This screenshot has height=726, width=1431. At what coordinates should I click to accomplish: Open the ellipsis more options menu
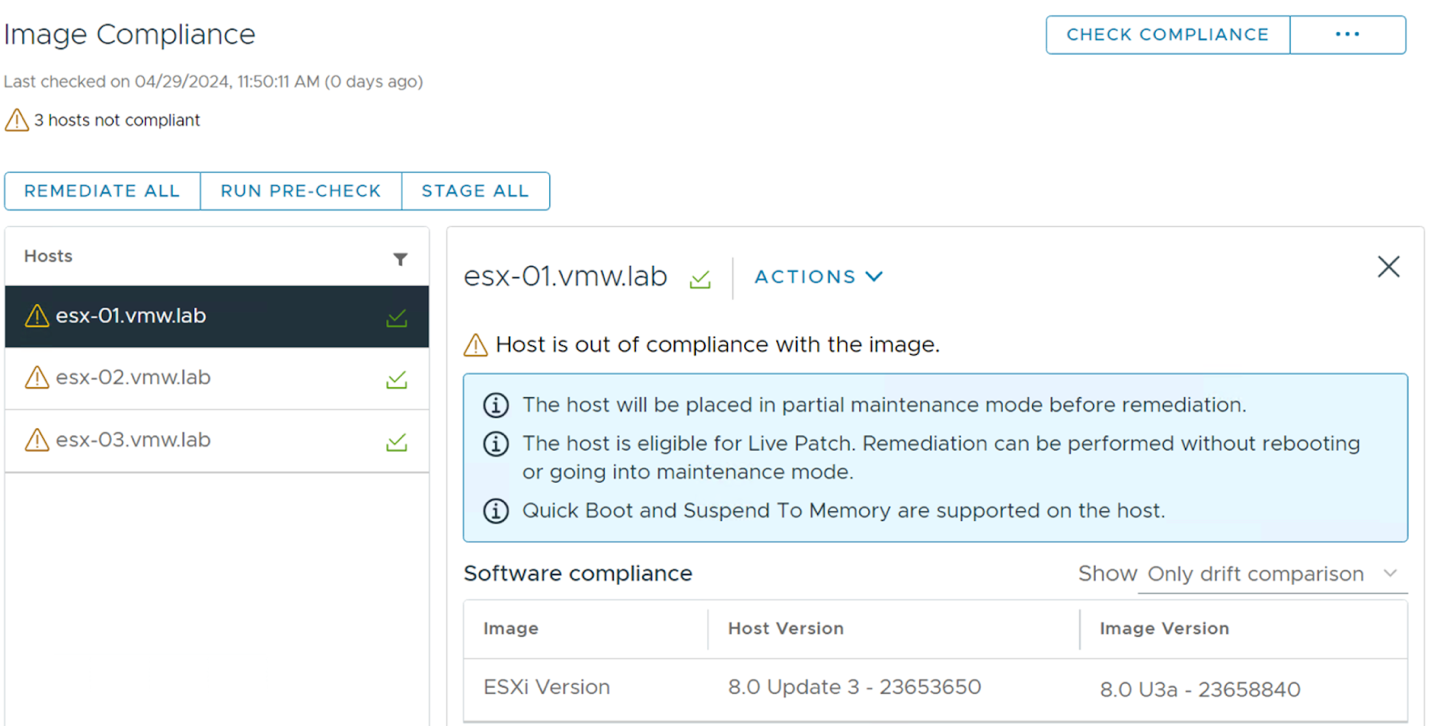pos(1348,34)
